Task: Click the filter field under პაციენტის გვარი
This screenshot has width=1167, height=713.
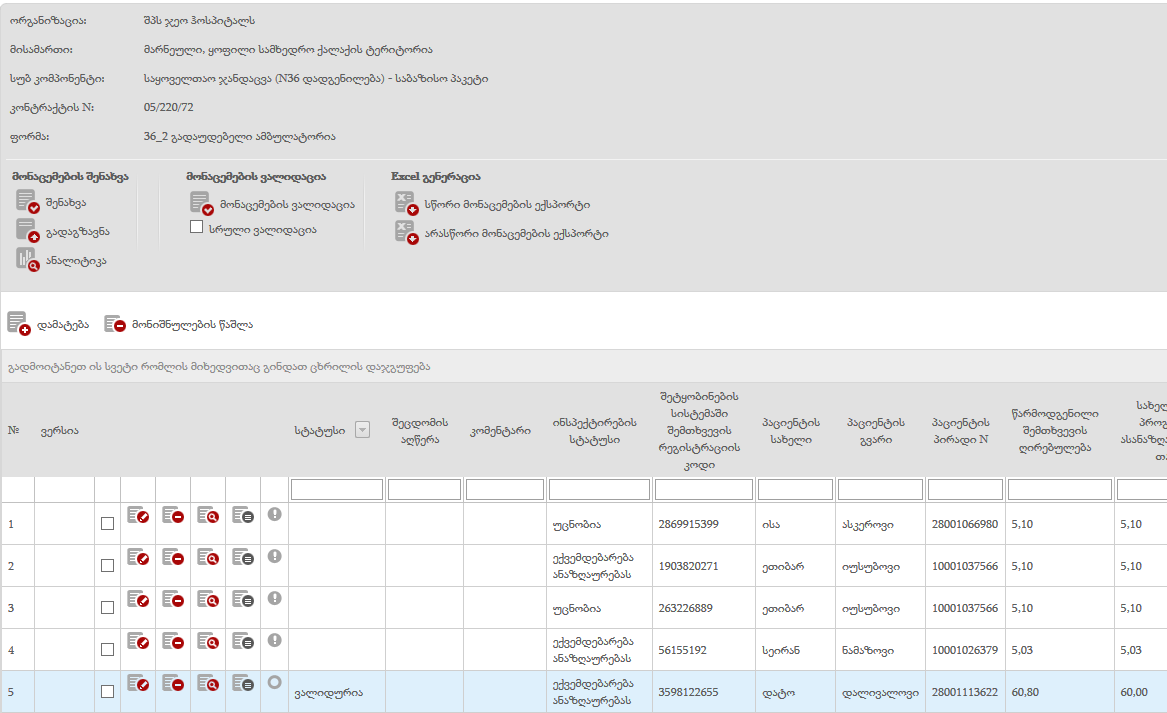Action: 879,490
